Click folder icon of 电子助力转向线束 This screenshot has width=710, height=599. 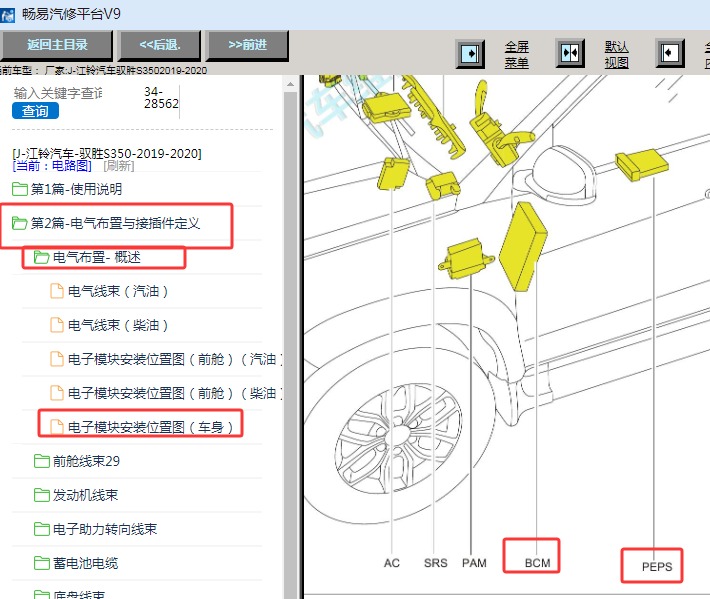click(x=42, y=529)
